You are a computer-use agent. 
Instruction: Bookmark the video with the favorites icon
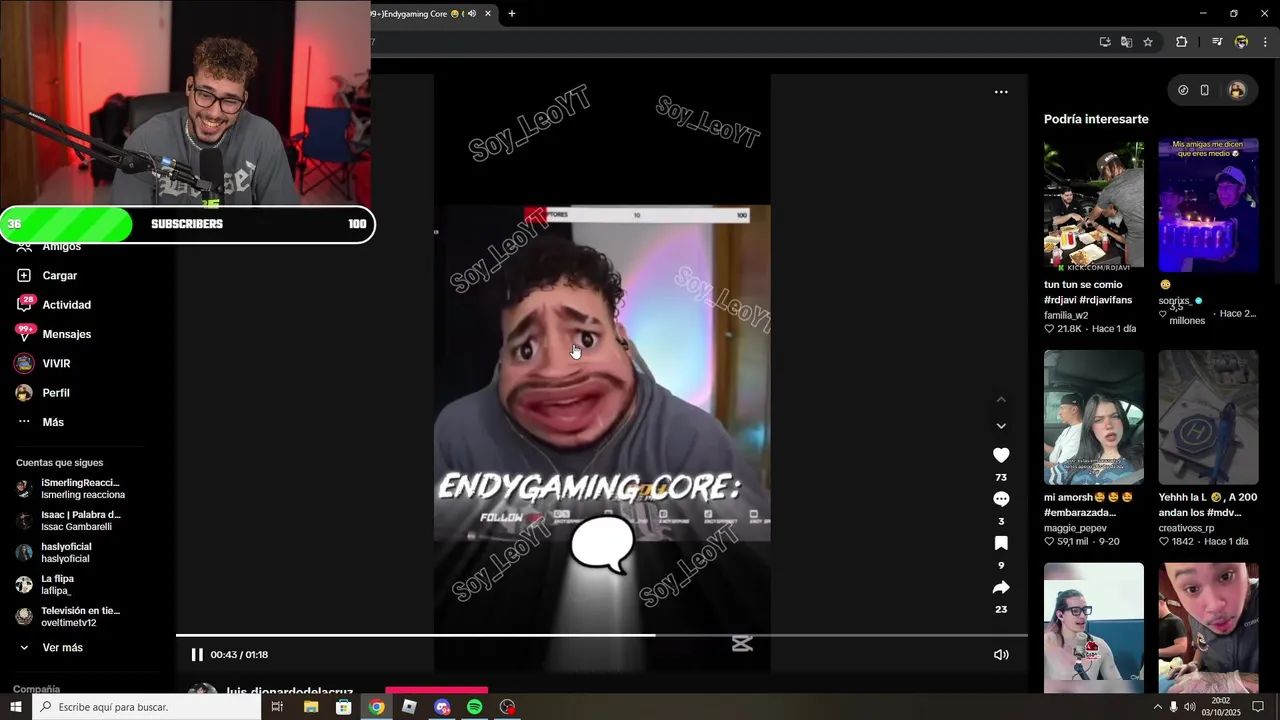click(1001, 543)
